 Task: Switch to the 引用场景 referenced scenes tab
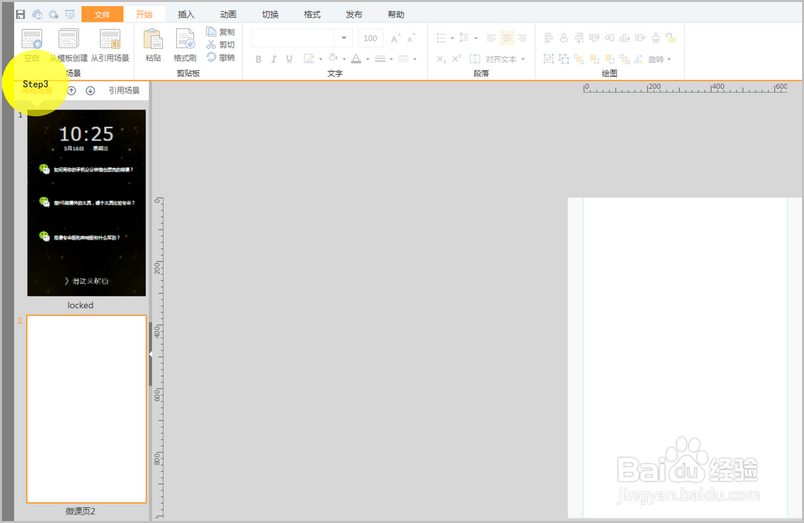124,91
